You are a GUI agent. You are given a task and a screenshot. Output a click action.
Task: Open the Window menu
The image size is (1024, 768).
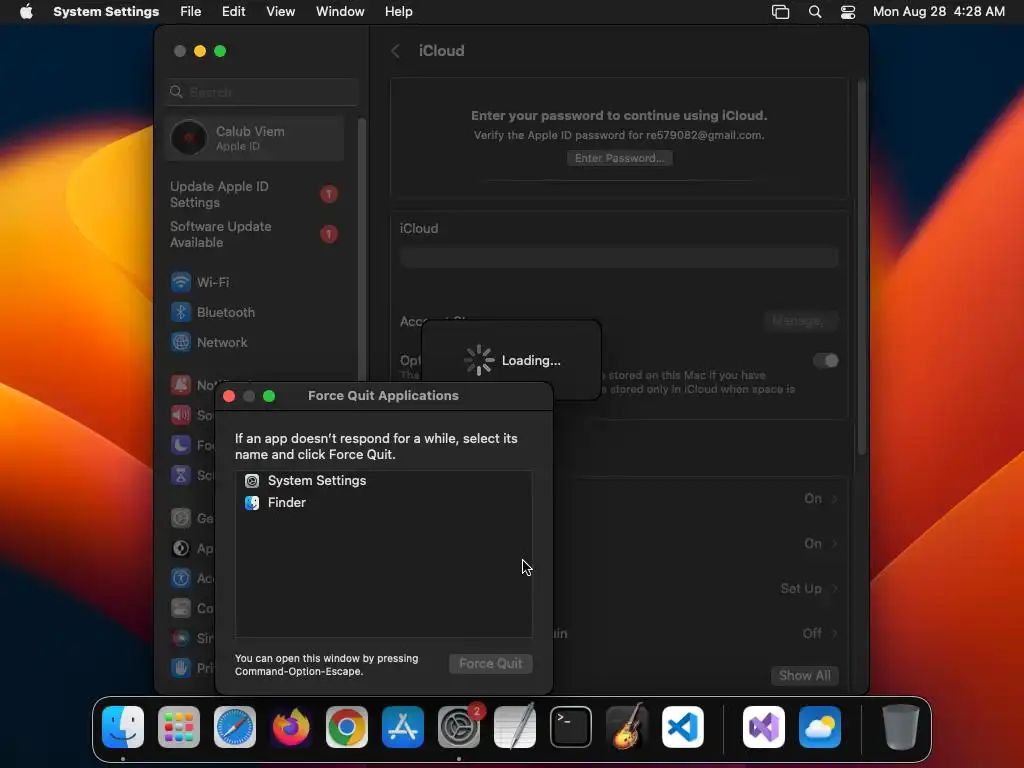coord(340,12)
